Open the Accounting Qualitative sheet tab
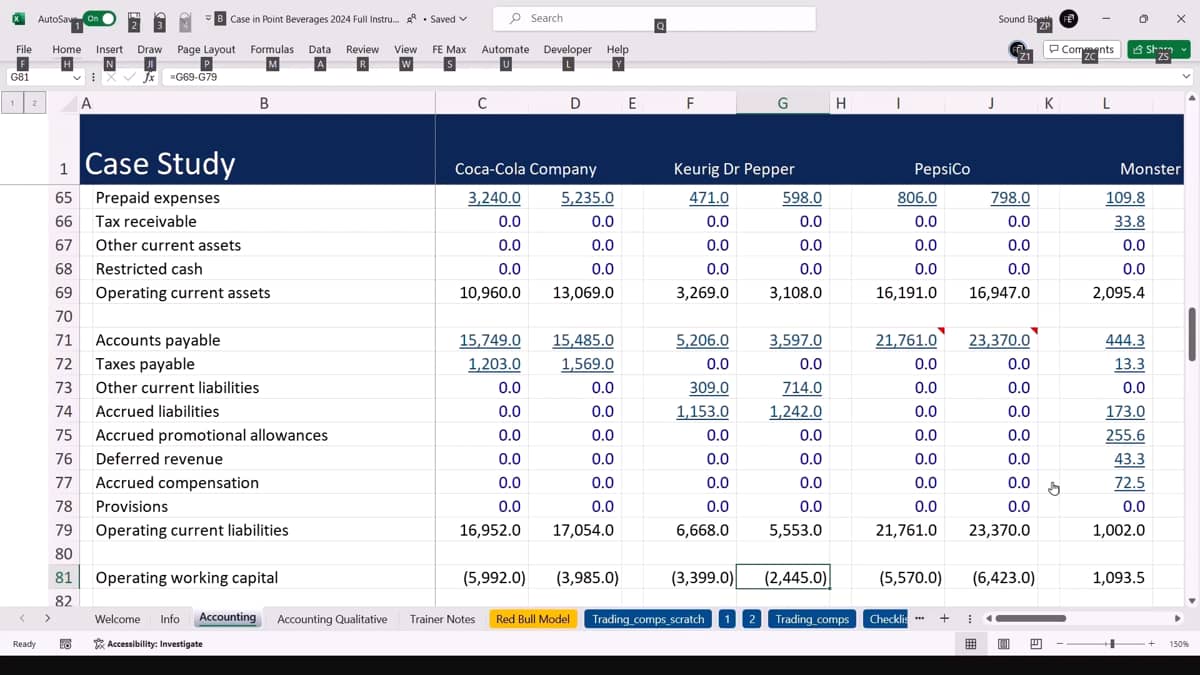This screenshot has width=1200, height=675. click(x=332, y=619)
